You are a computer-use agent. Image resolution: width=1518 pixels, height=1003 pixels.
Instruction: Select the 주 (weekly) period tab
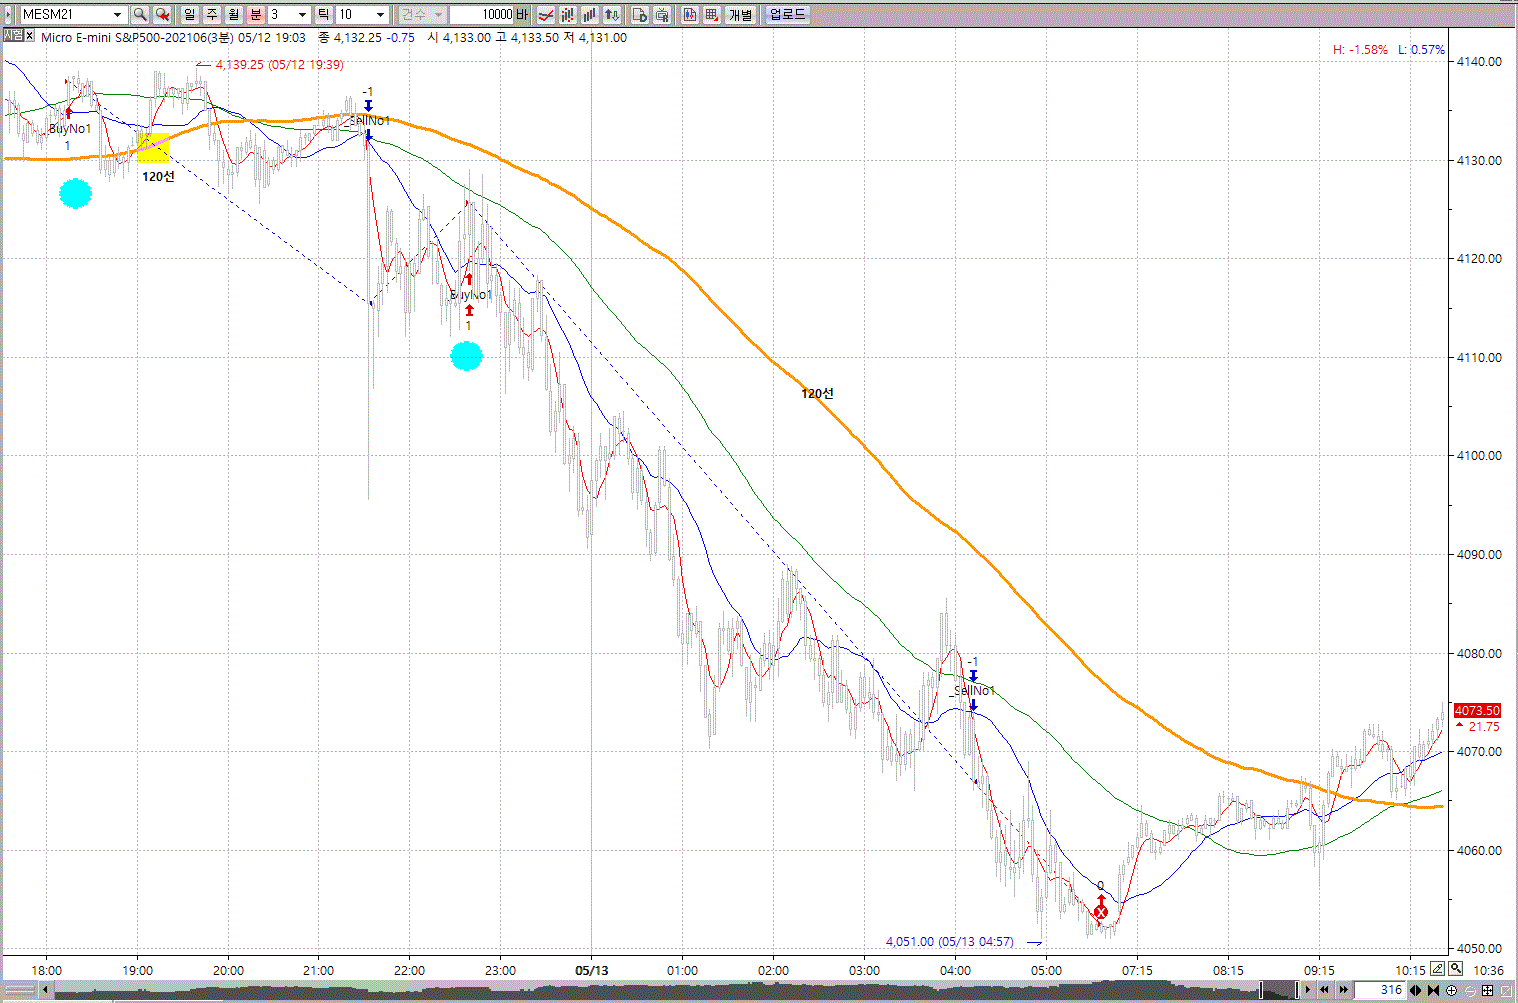pyautogui.click(x=211, y=14)
